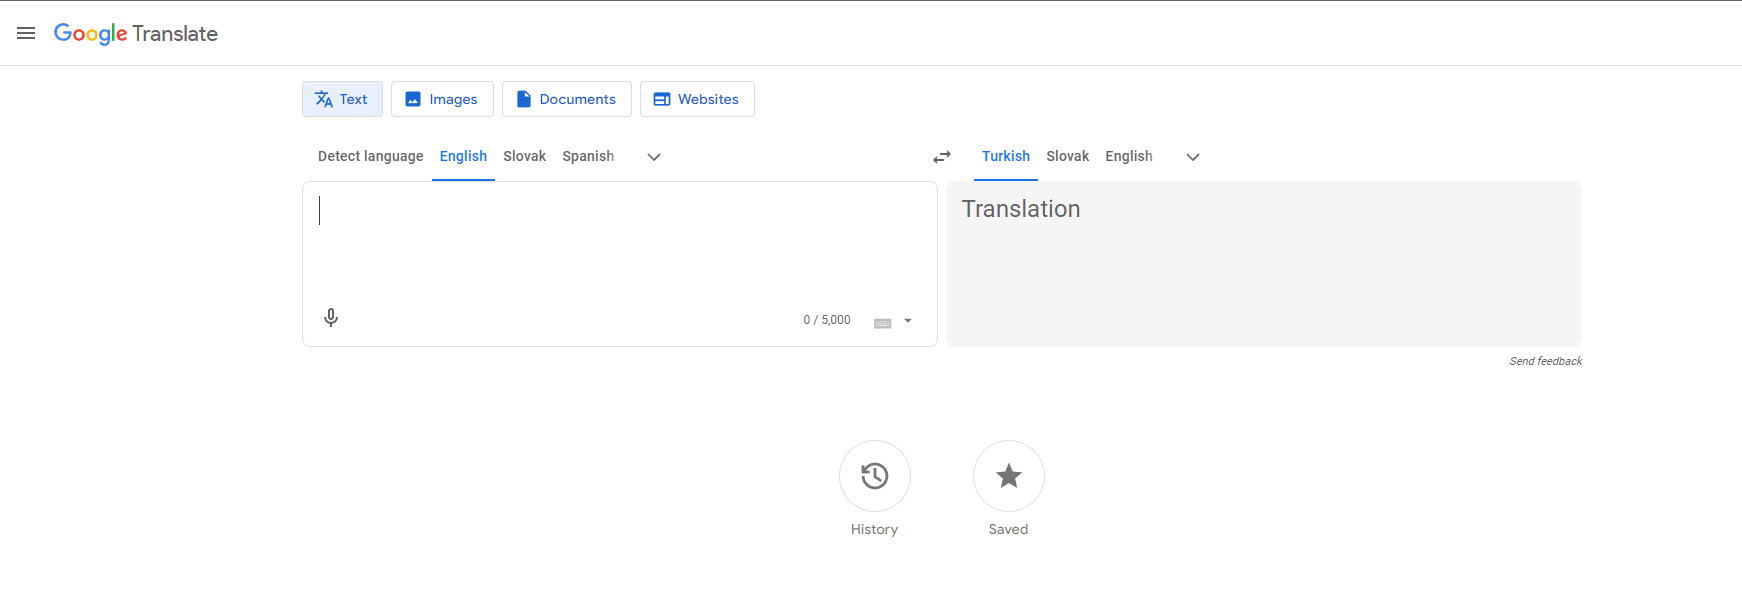Select Slovak as target language
This screenshot has height=592, width=1742.
click(x=1067, y=156)
